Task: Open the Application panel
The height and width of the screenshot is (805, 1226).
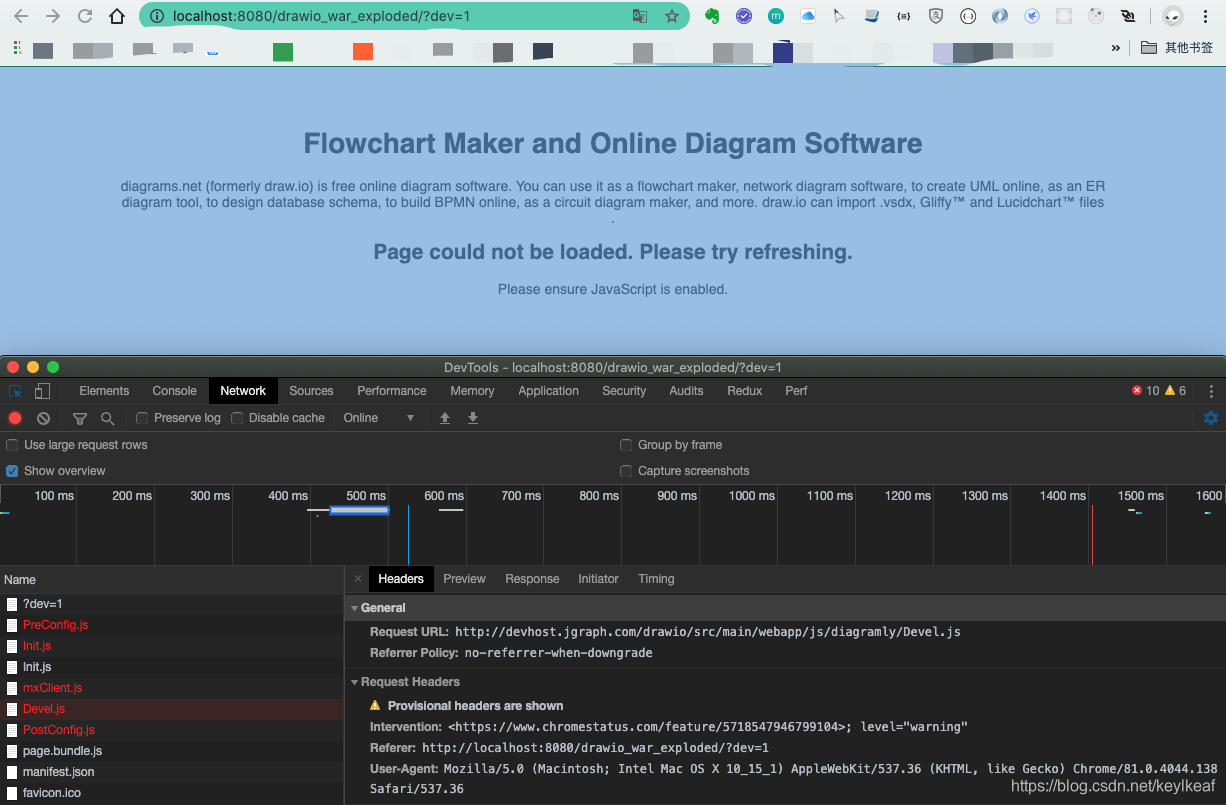Action: 548,391
